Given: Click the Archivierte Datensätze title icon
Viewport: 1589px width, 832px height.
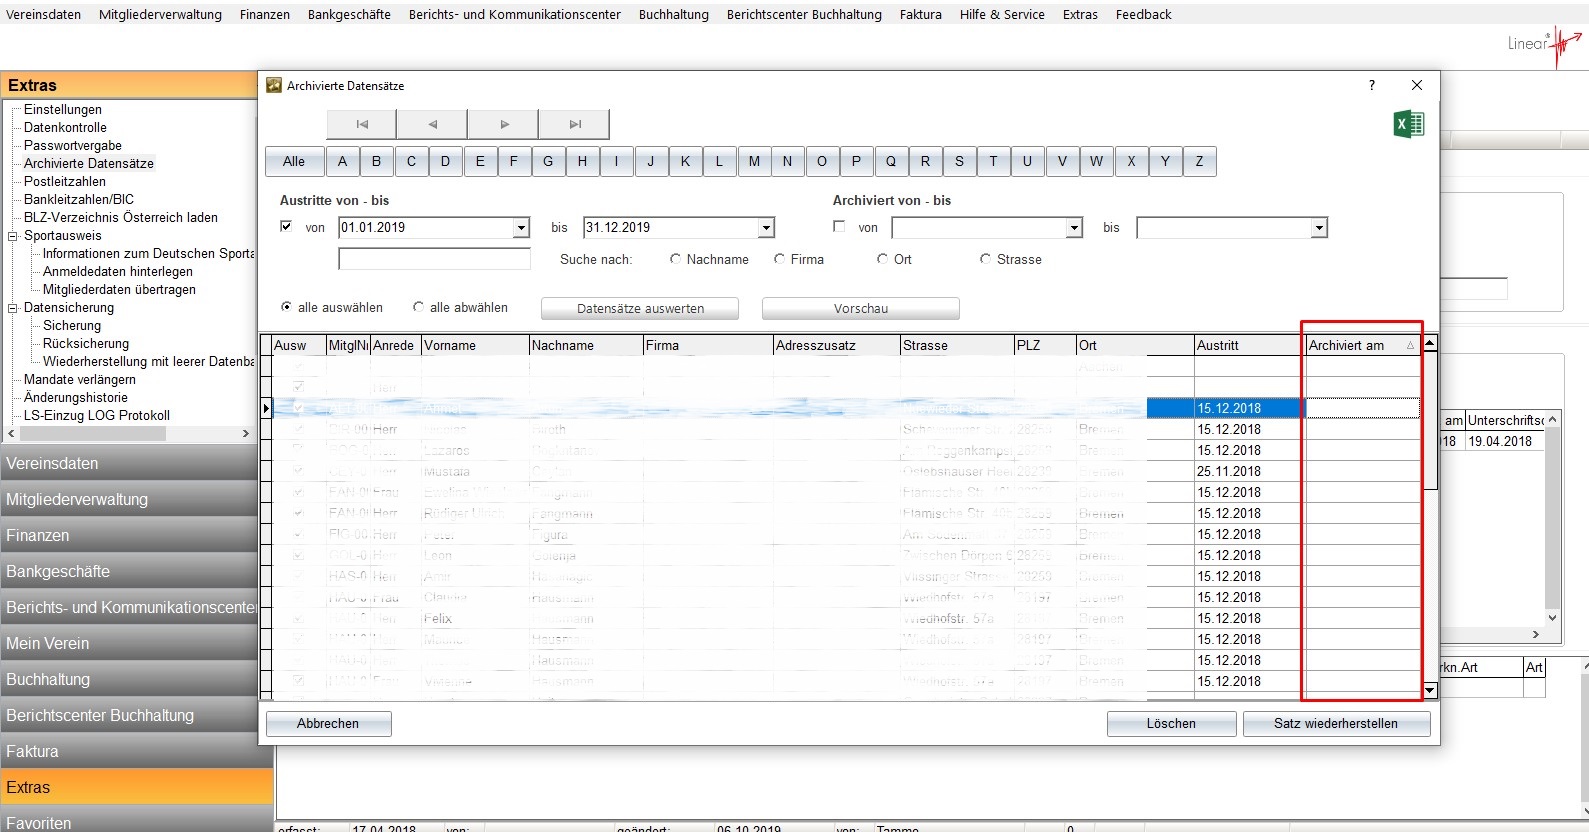Looking at the screenshot, I should pyautogui.click(x=274, y=85).
